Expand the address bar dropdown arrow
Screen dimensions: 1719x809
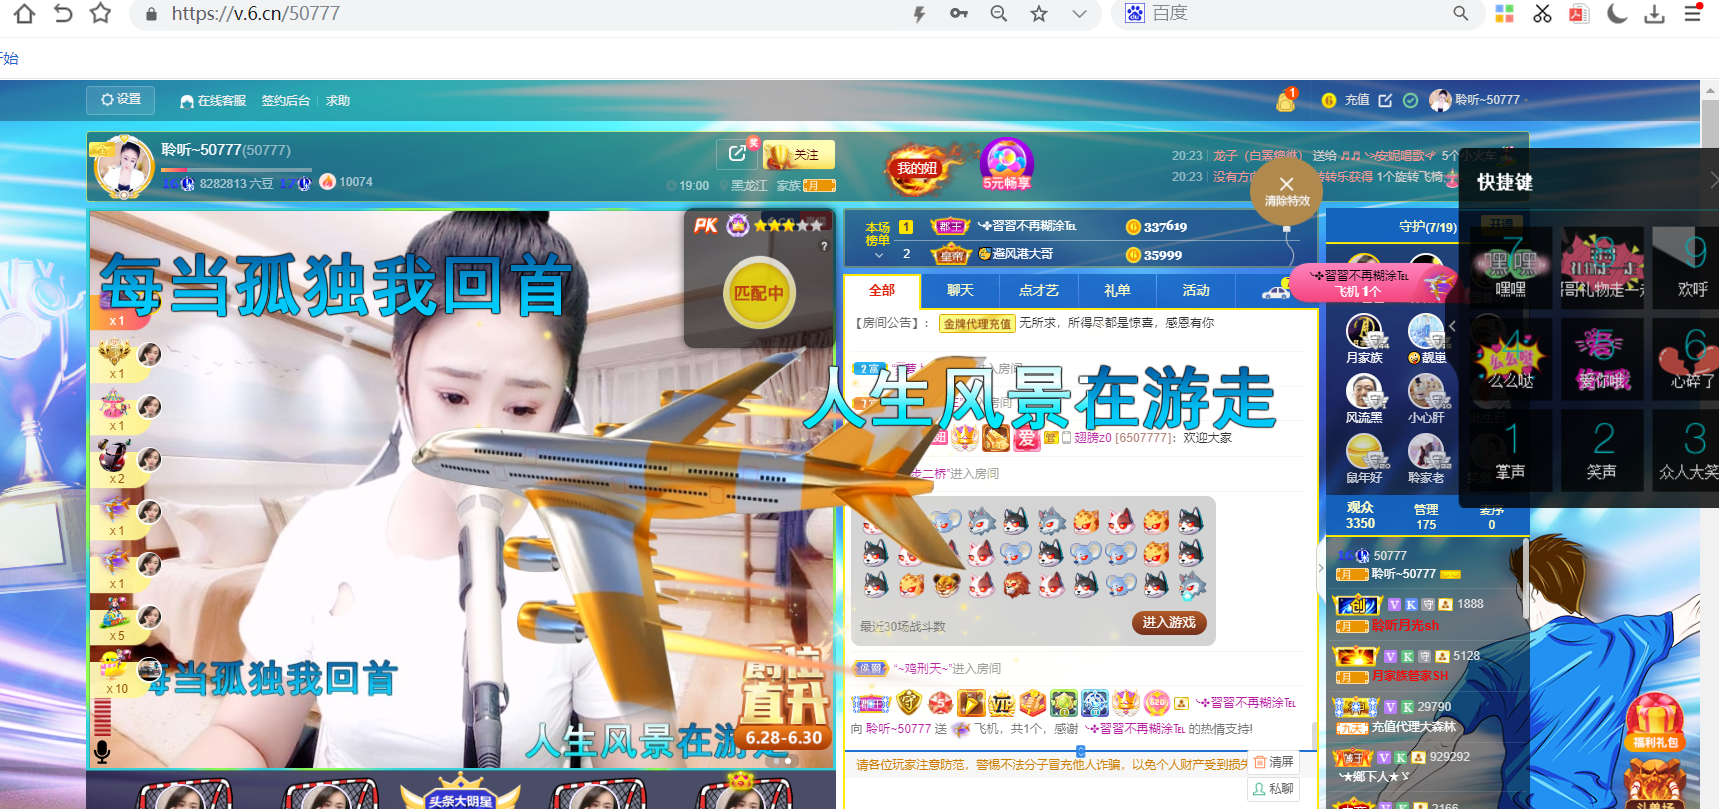(x=1079, y=14)
